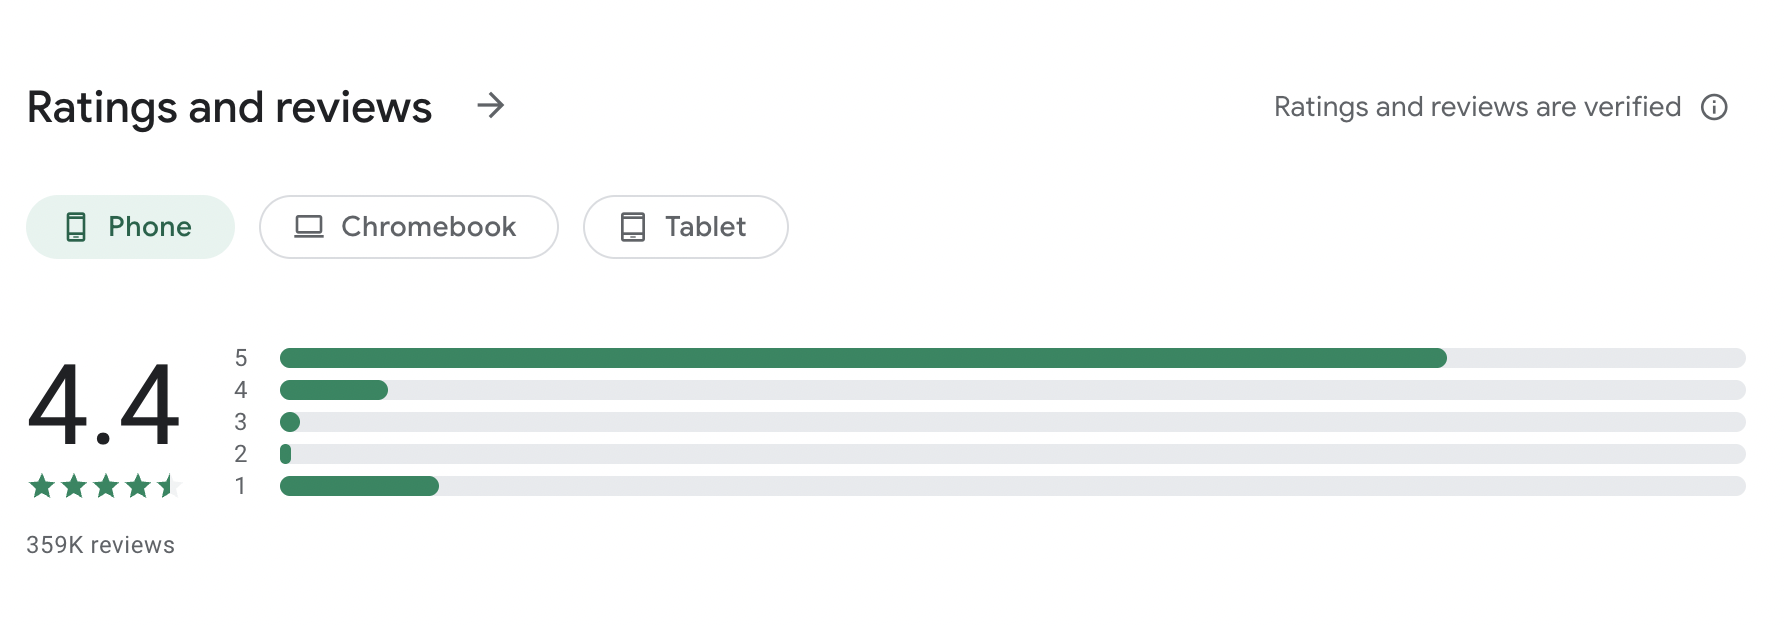This screenshot has width=1784, height=626.
Task: Open all ratings and reviews arrow
Action: click(x=490, y=105)
